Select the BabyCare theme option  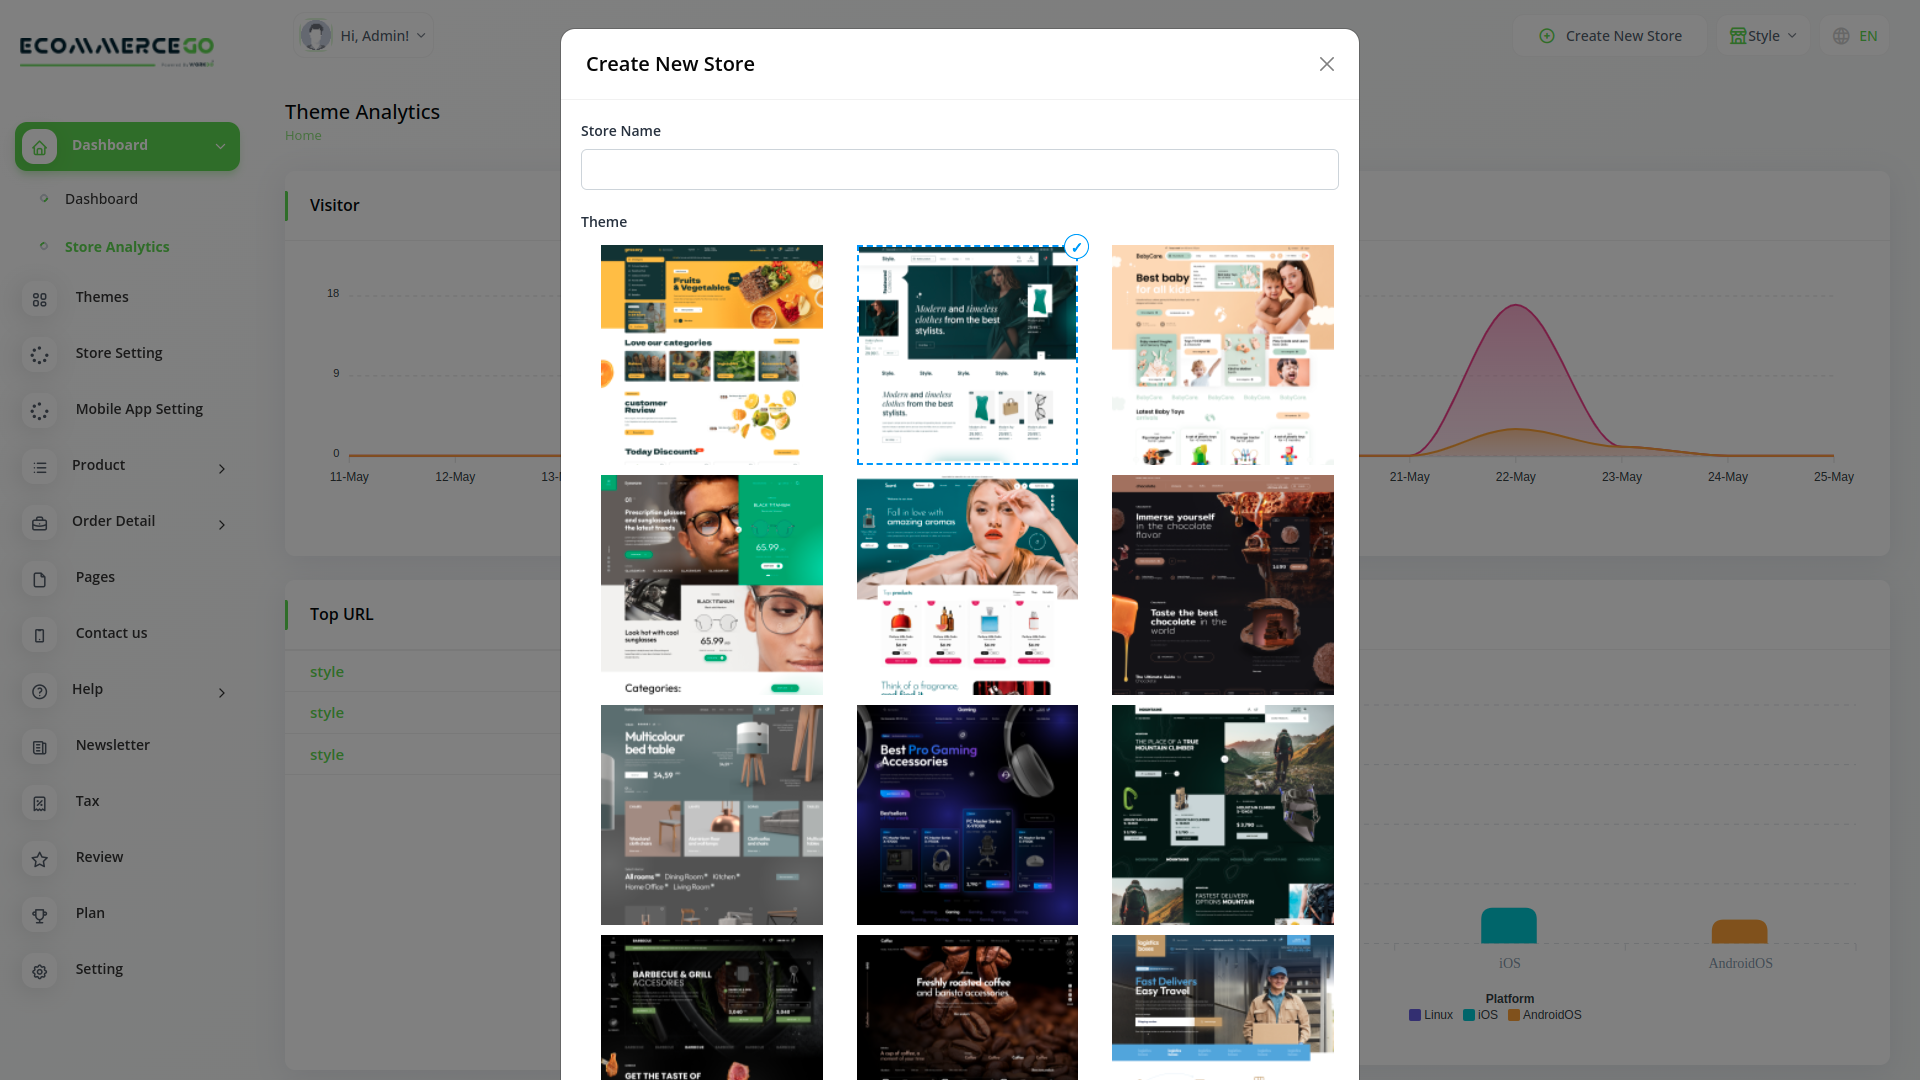click(1222, 354)
